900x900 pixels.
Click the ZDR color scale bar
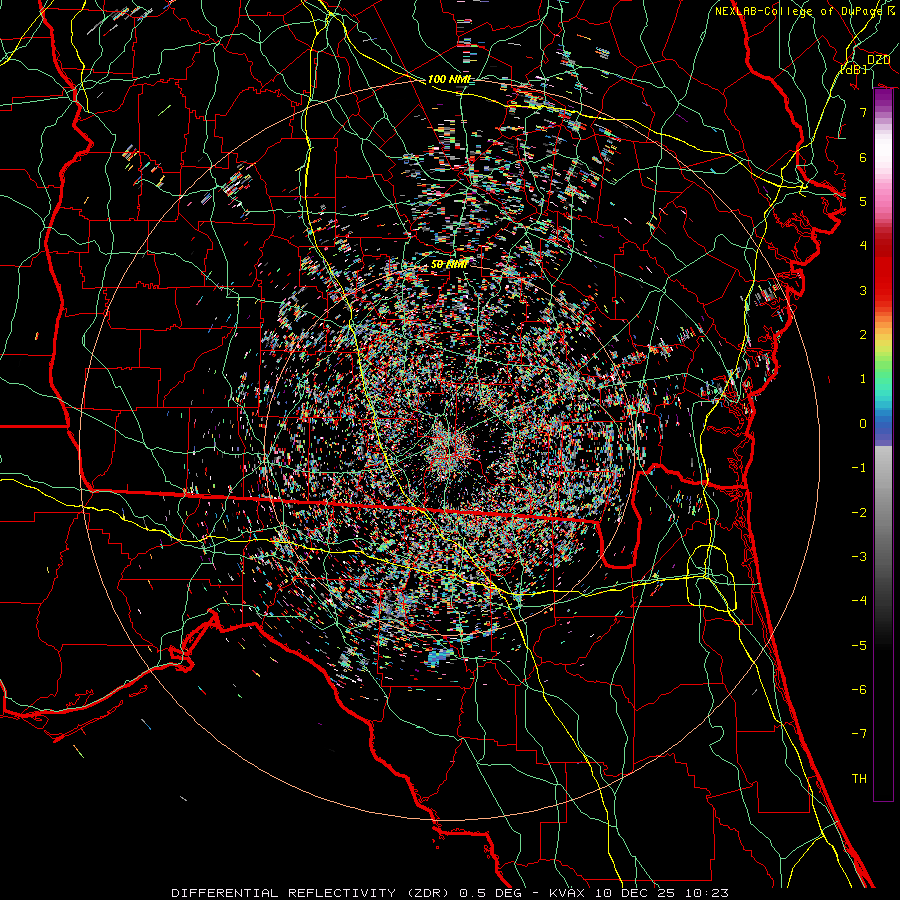tap(883, 444)
